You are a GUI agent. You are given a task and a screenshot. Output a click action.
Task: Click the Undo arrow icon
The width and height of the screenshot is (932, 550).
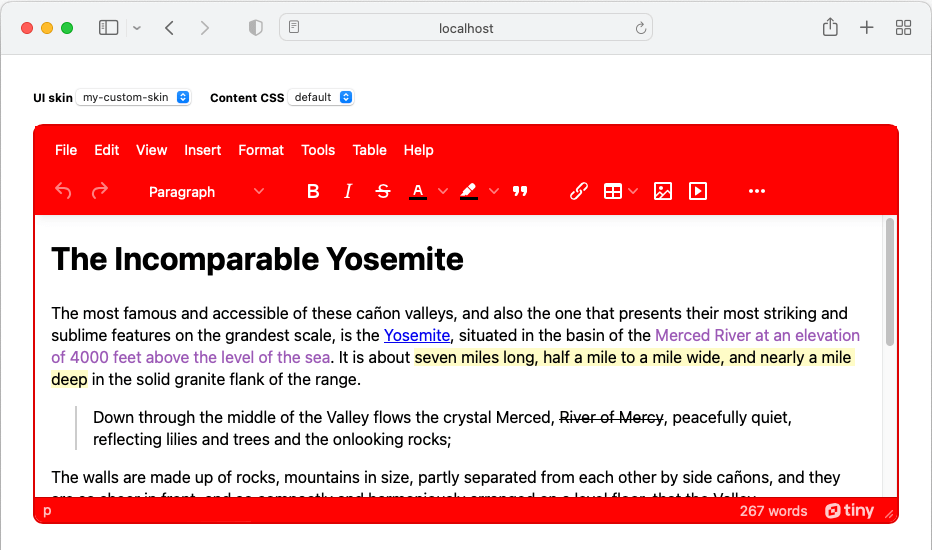(x=63, y=191)
